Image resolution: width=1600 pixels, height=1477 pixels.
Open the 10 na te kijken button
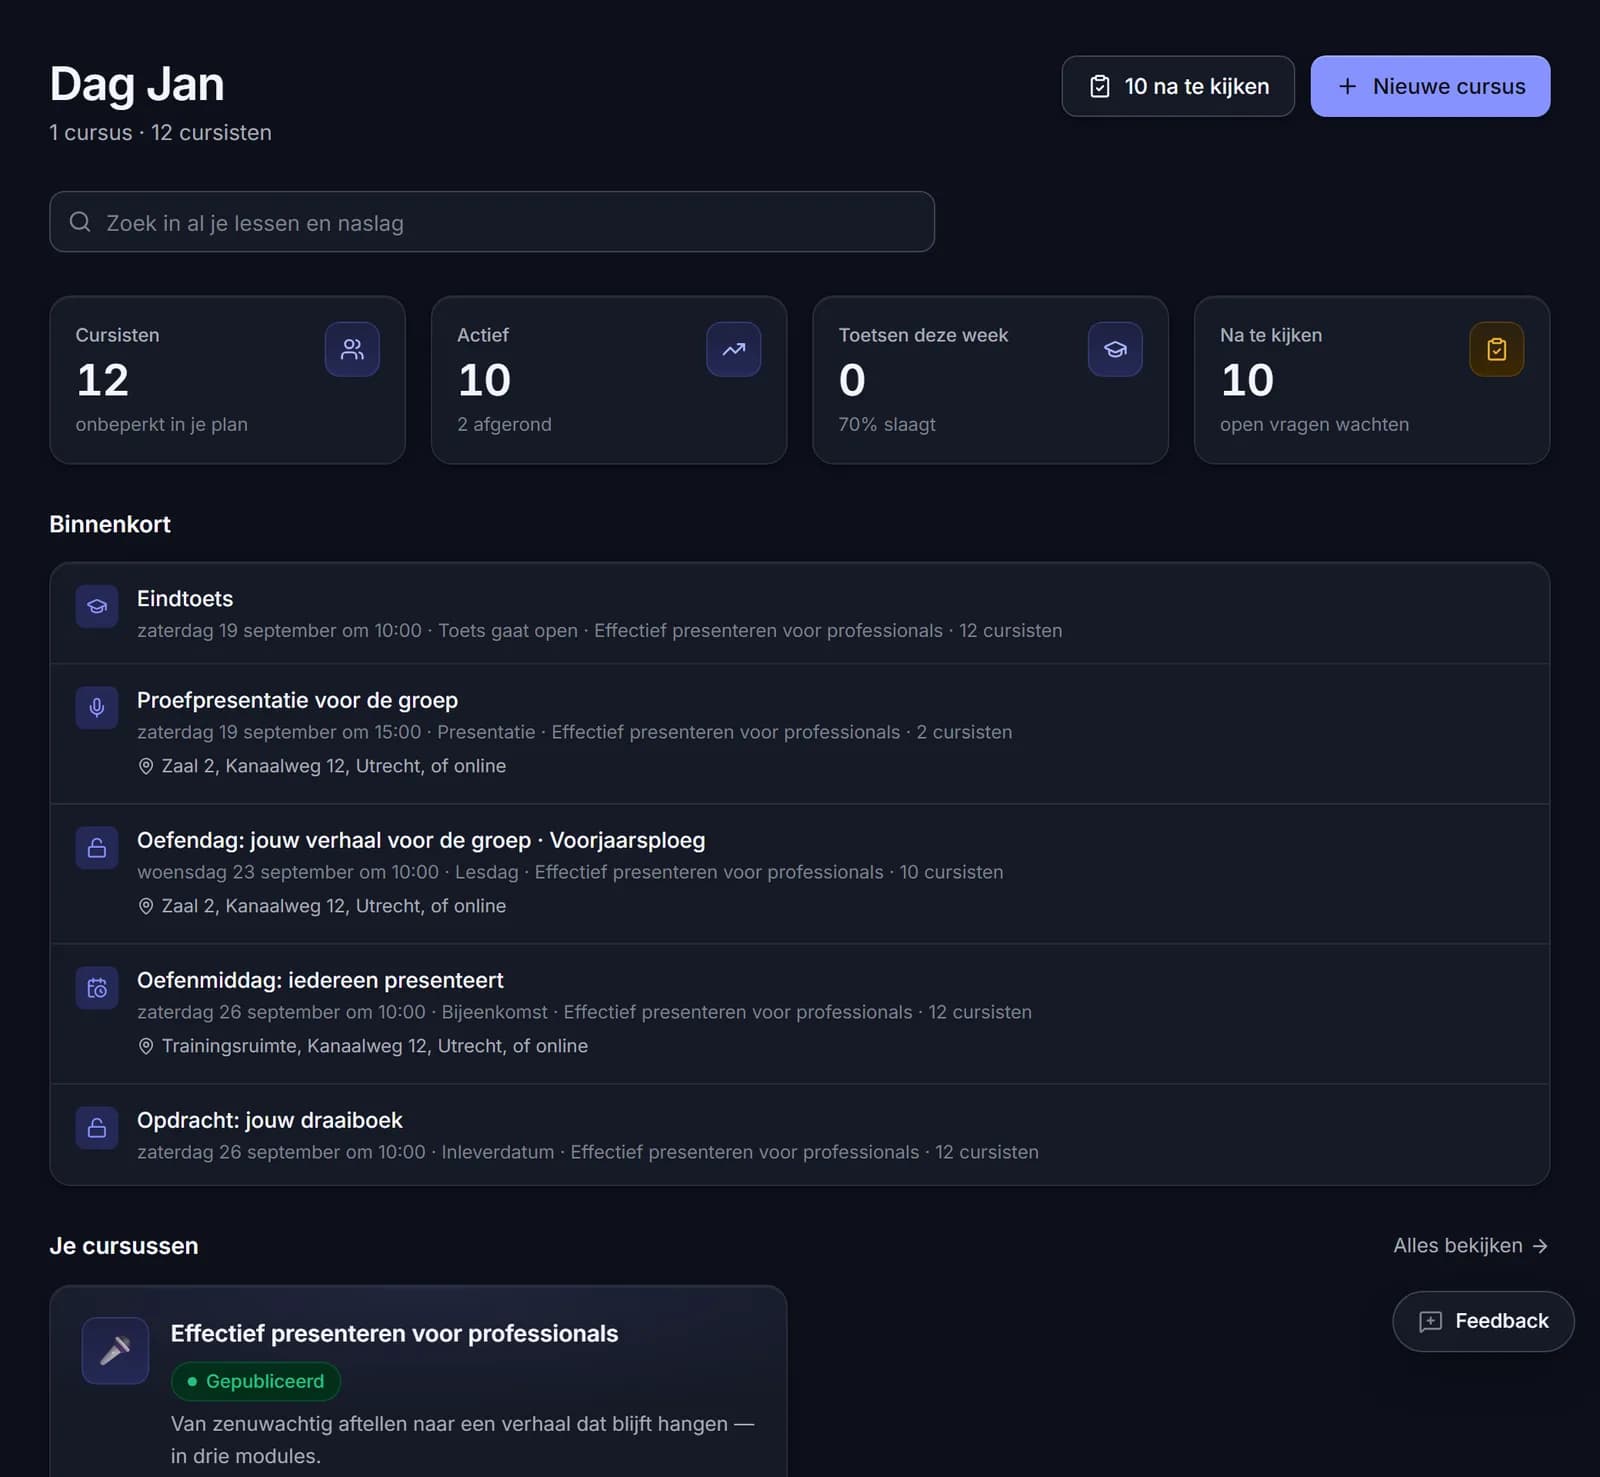click(x=1178, y=86)
